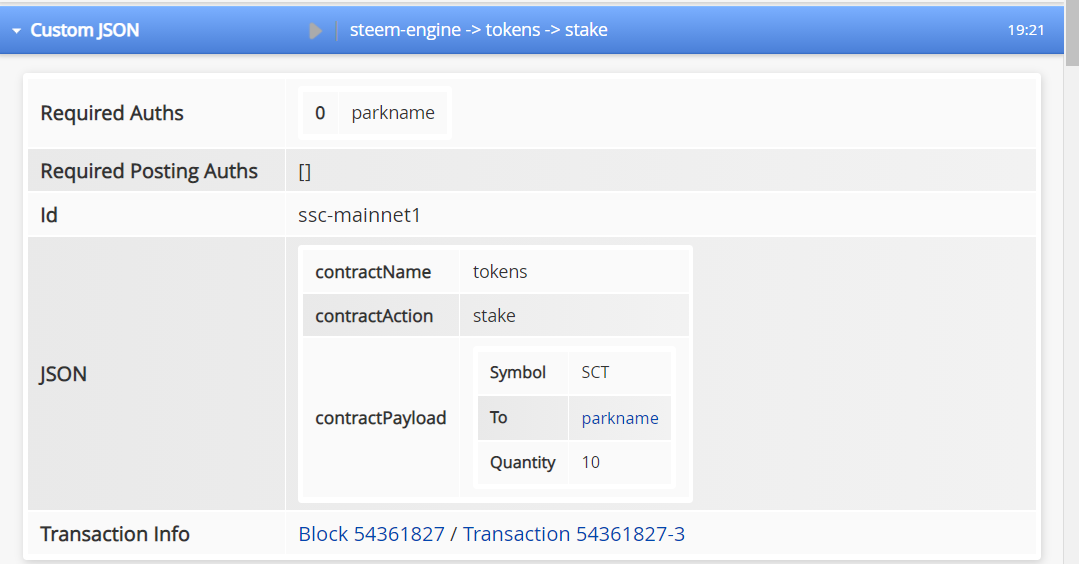The image size is (1079, 564).
Task: Click the Transaction Info label
Action: [115, 534]
